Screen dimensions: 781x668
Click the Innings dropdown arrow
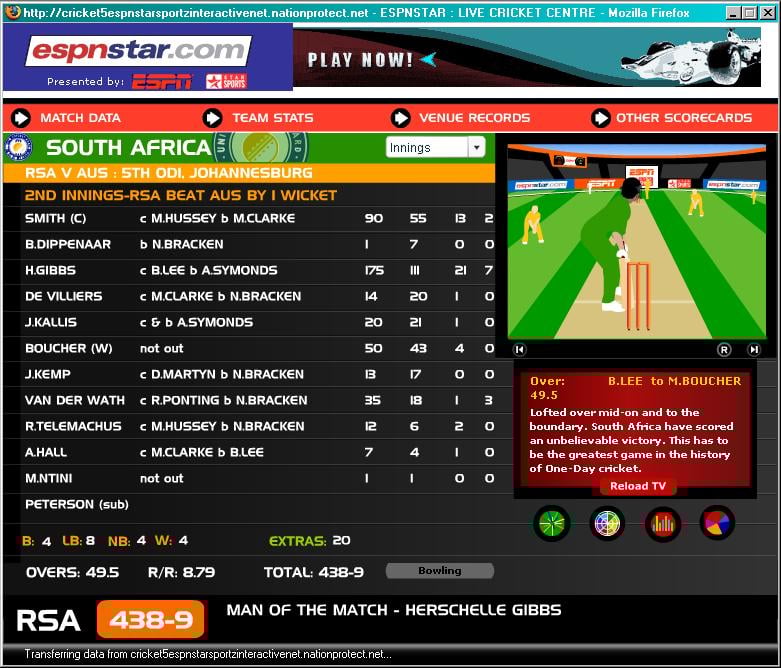[x=477, y=147]
